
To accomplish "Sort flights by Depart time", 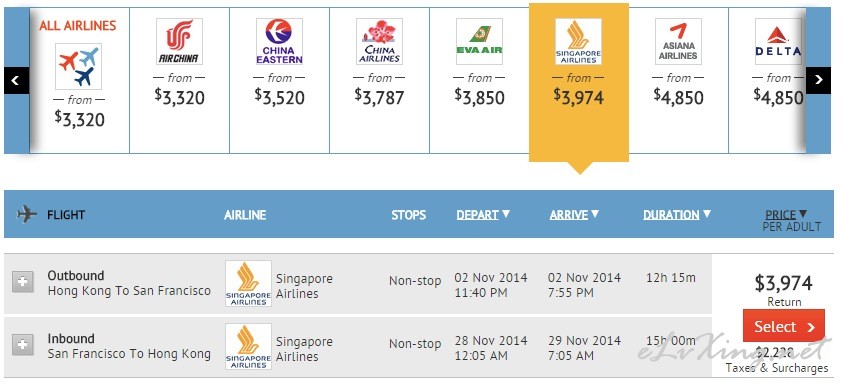I will (483, 214).
